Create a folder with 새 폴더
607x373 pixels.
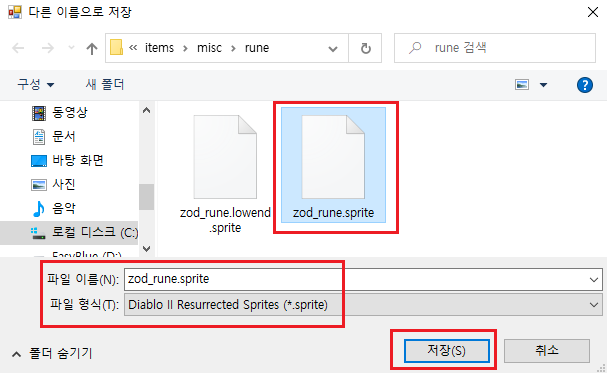(x=105, y=84)
